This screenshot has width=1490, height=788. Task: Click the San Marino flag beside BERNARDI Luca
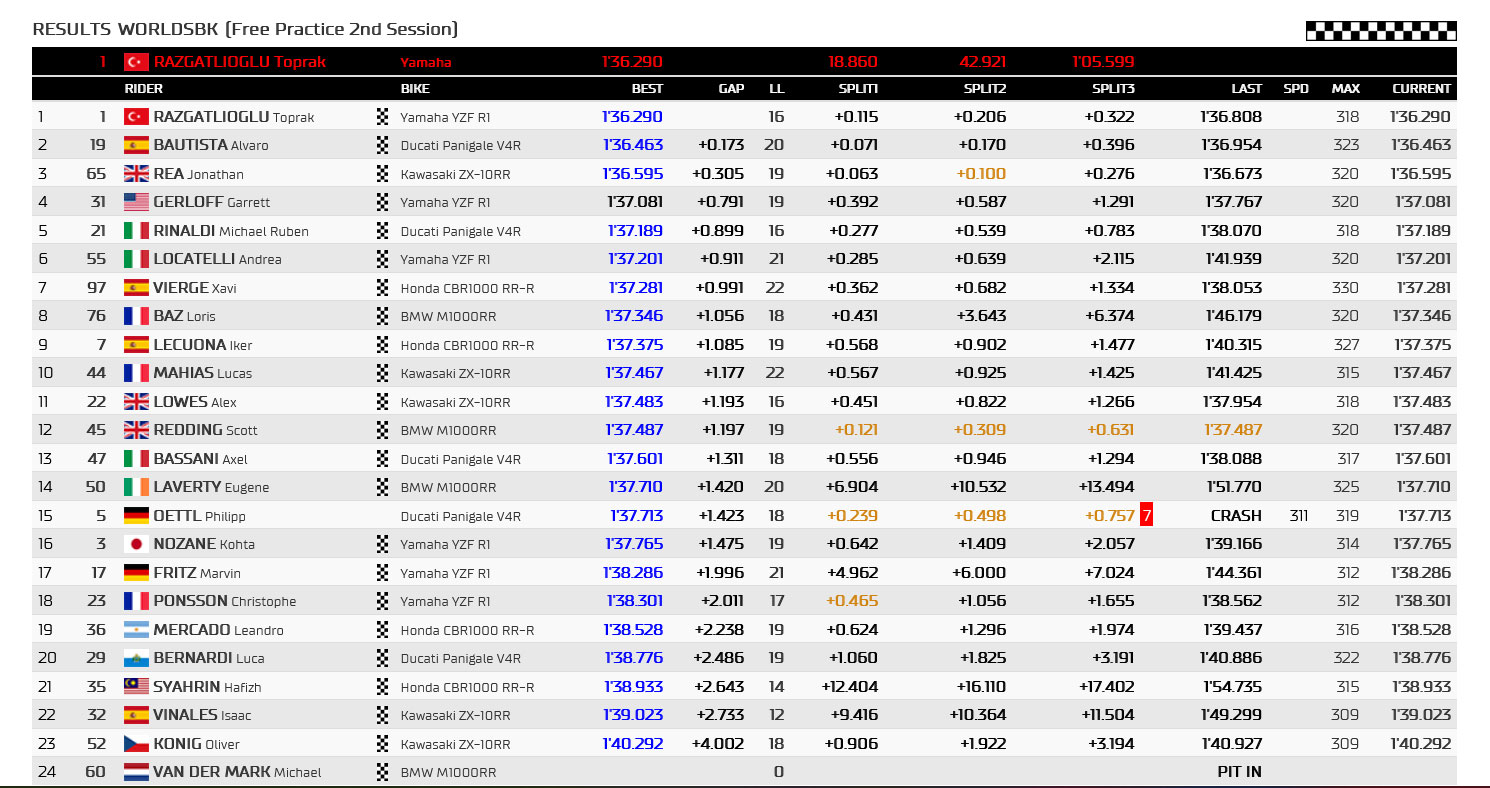tap(136, 658)
